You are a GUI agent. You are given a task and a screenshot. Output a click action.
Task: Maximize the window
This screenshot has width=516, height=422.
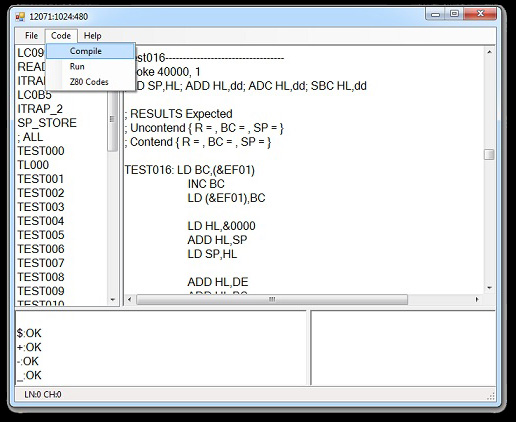454,14
